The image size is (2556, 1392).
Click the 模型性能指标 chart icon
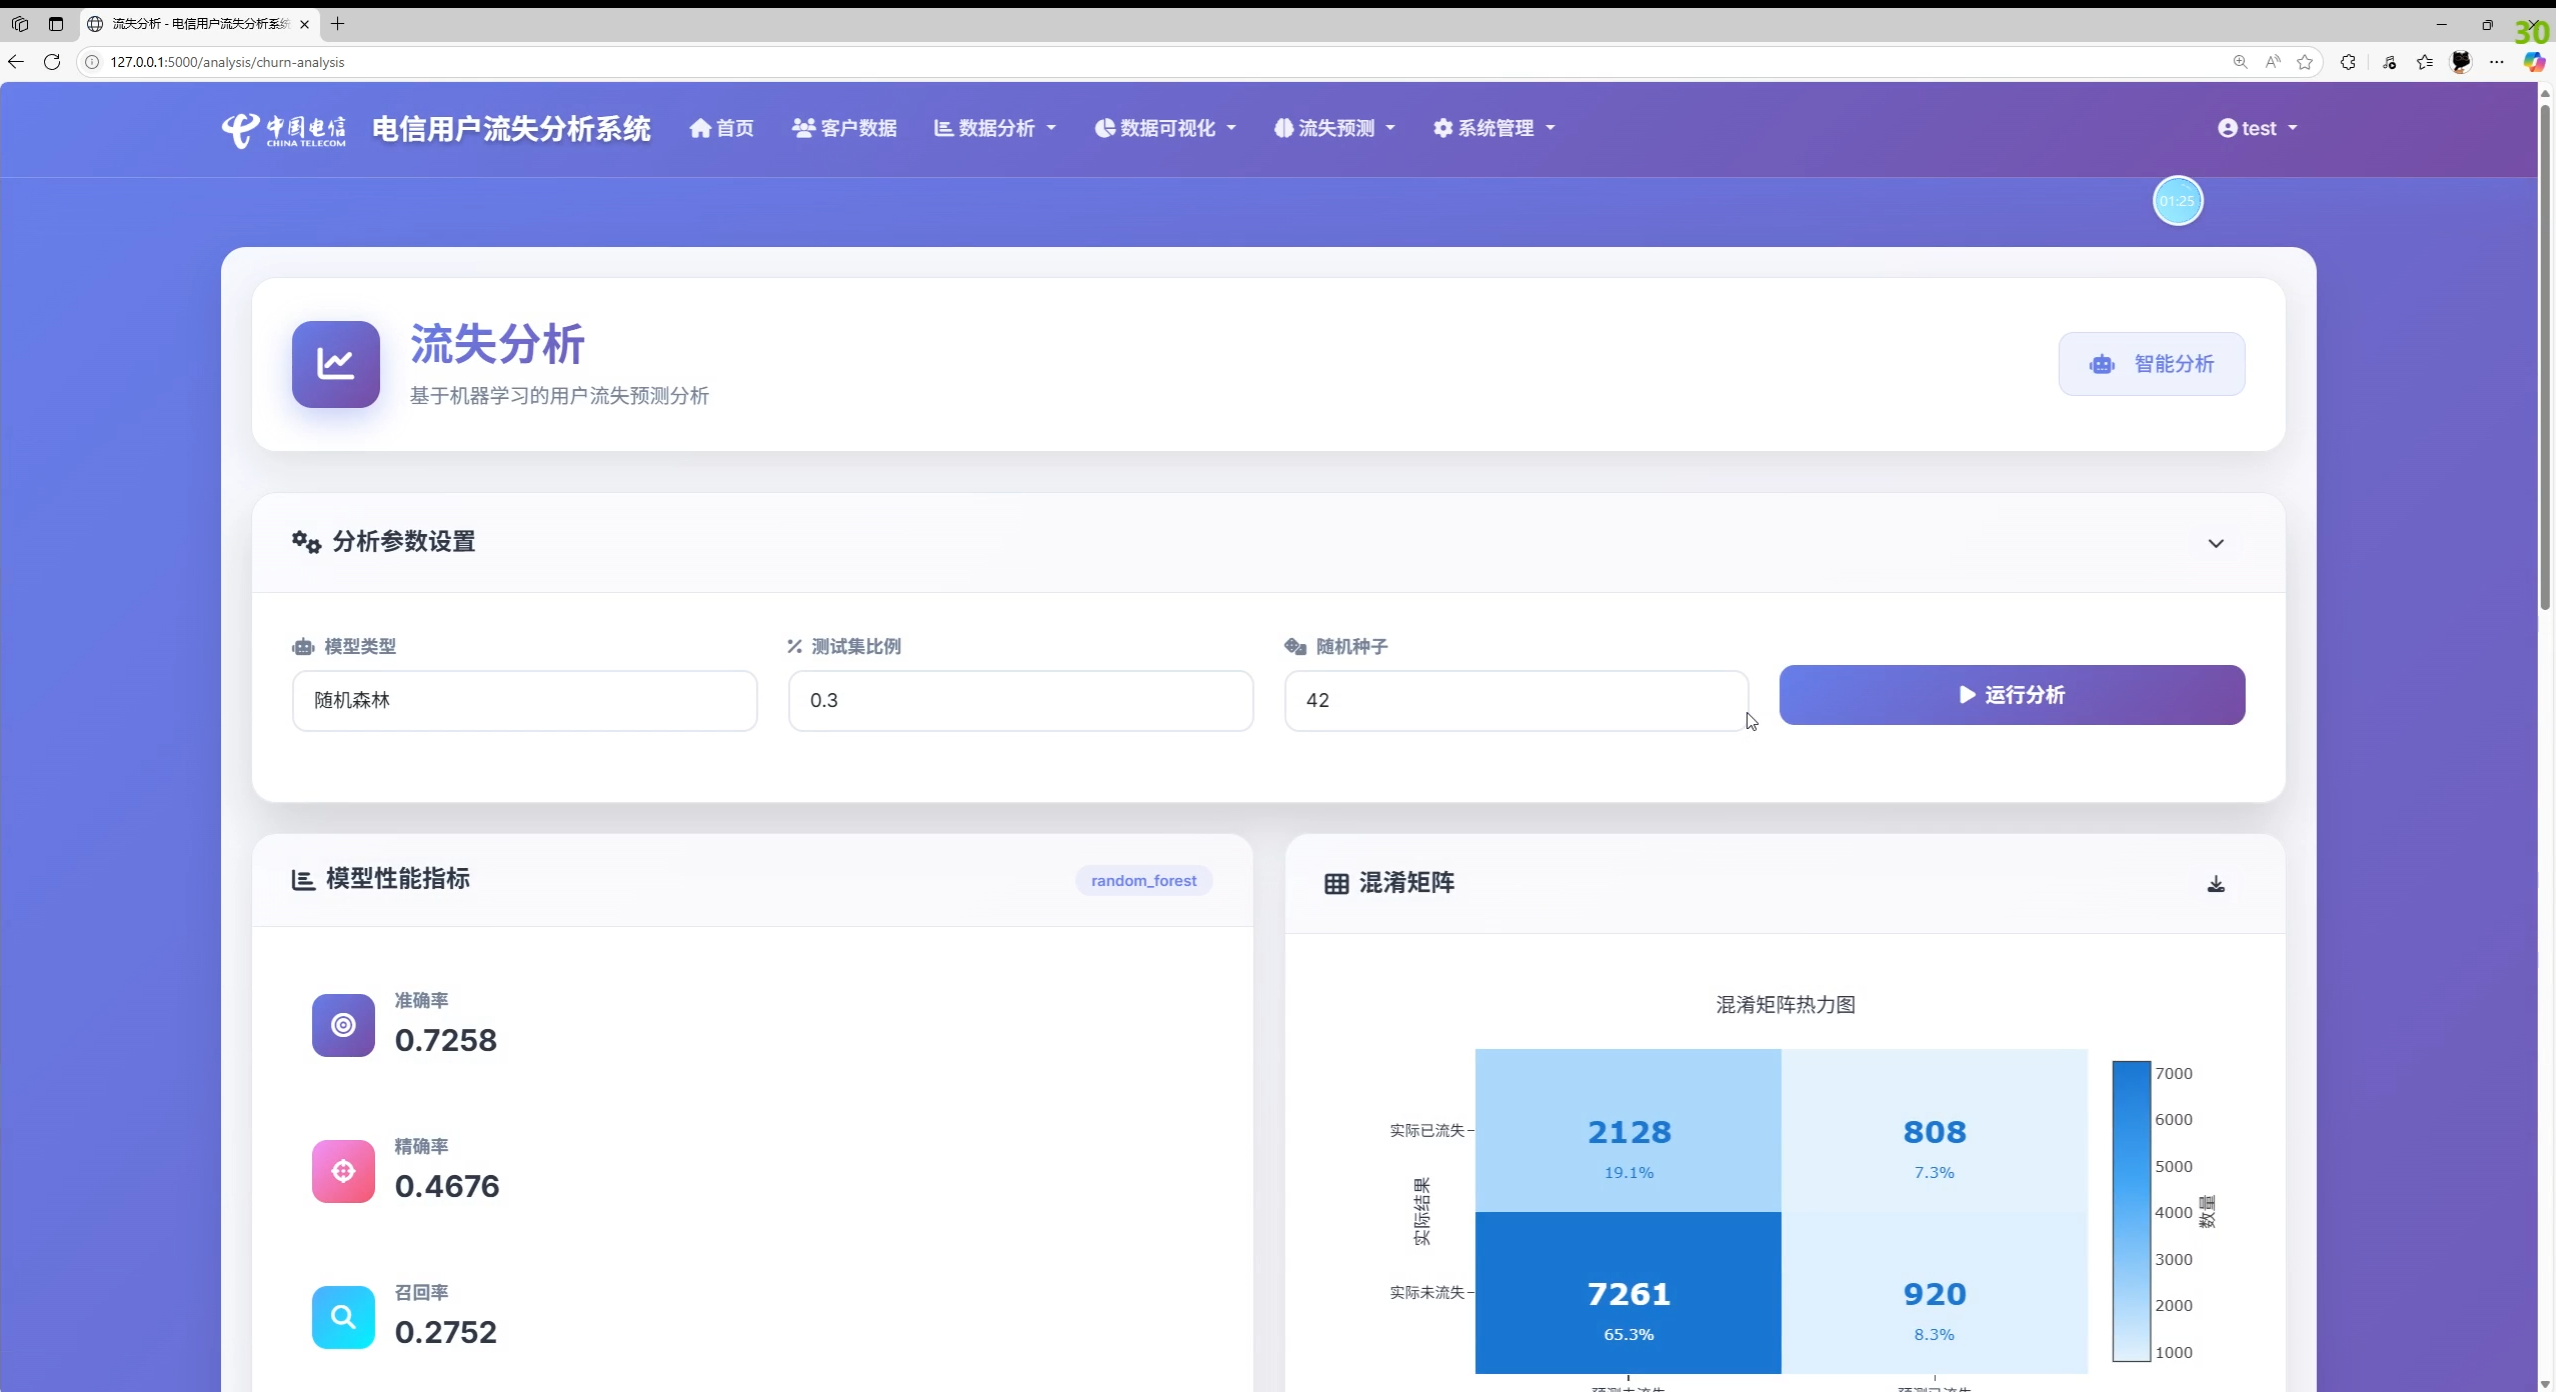click(302, 880)
